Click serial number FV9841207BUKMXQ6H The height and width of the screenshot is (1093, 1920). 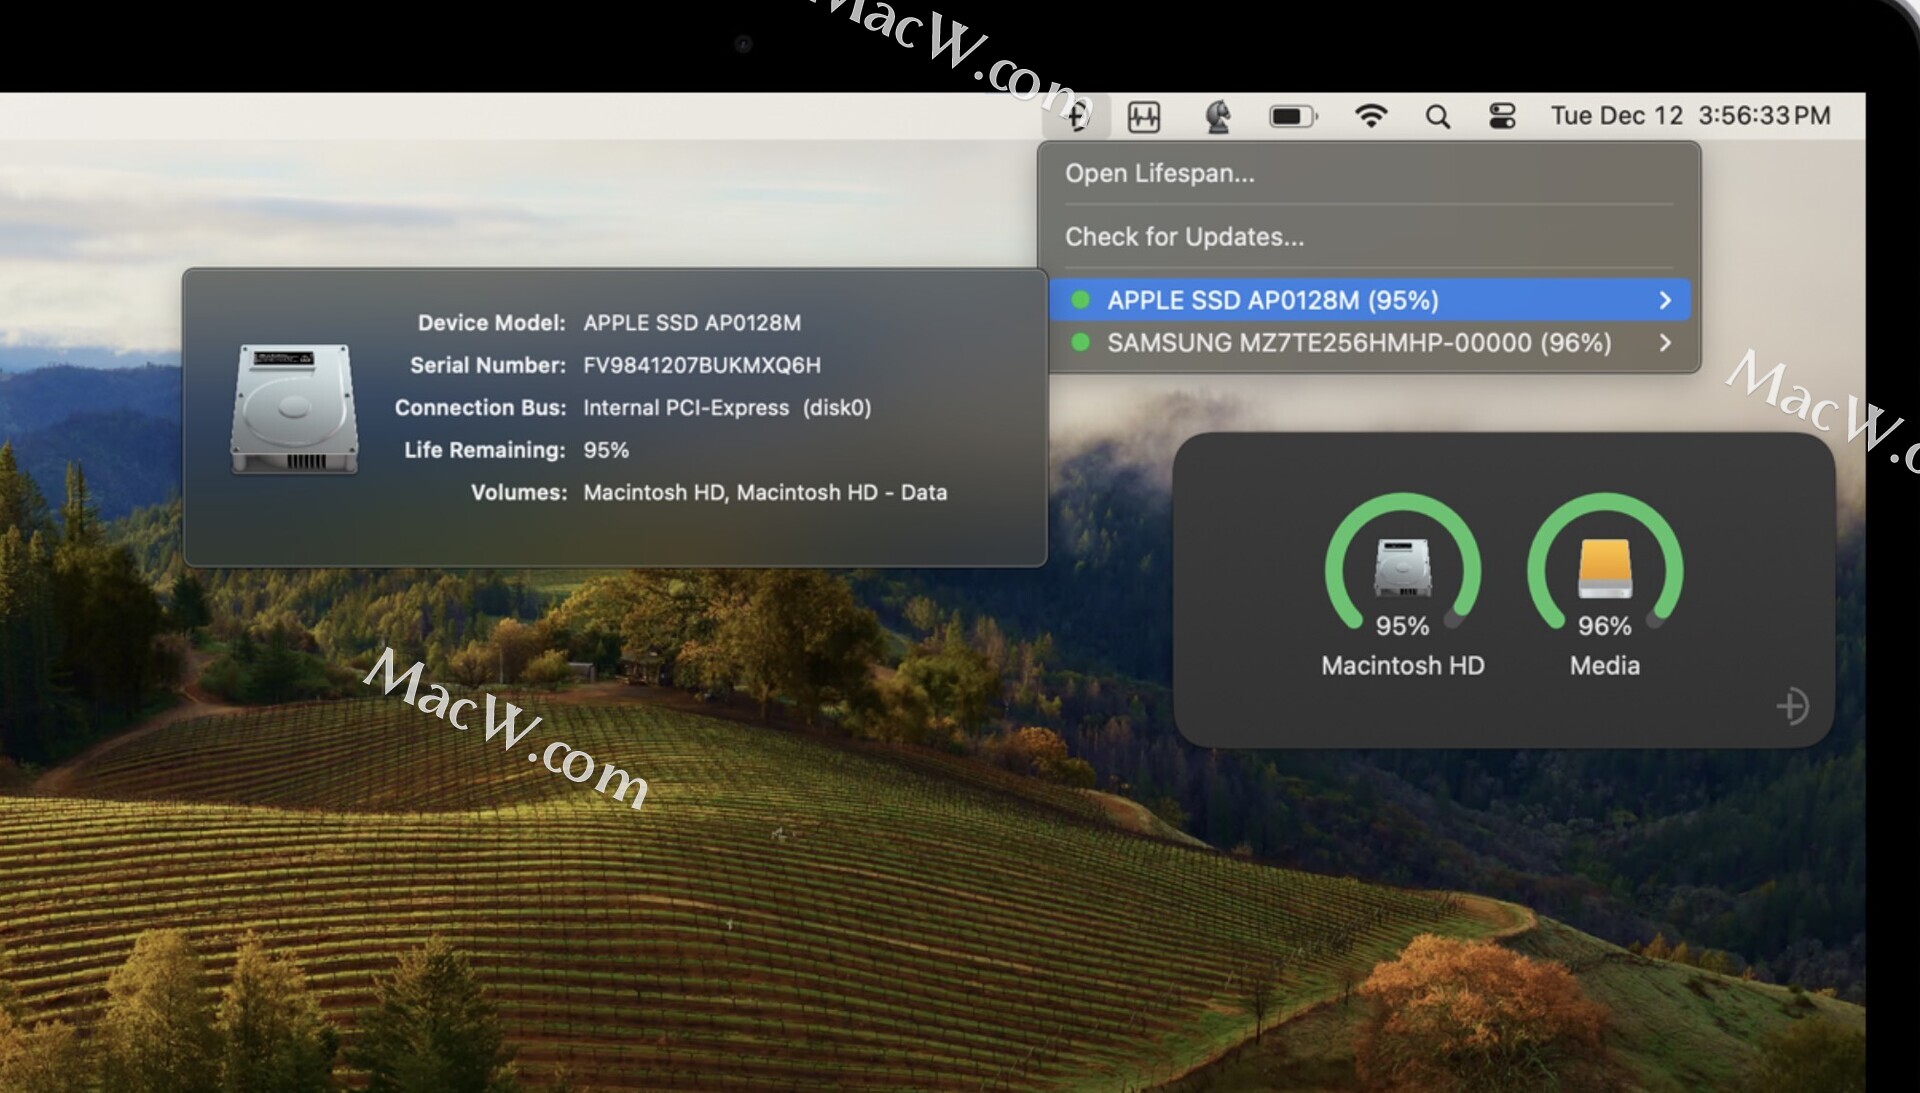coord(702,365)
